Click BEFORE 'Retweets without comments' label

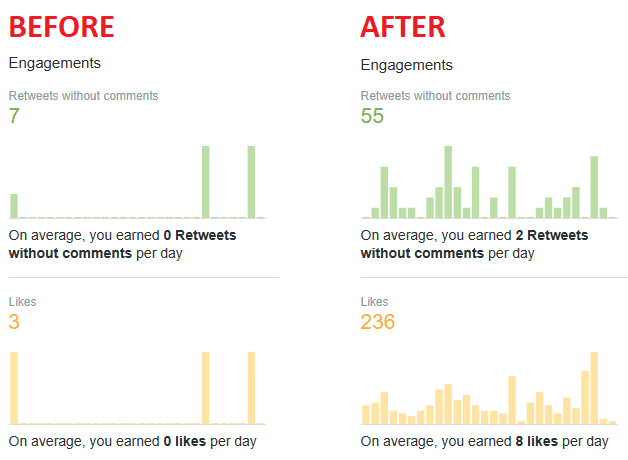click(84, 96)
